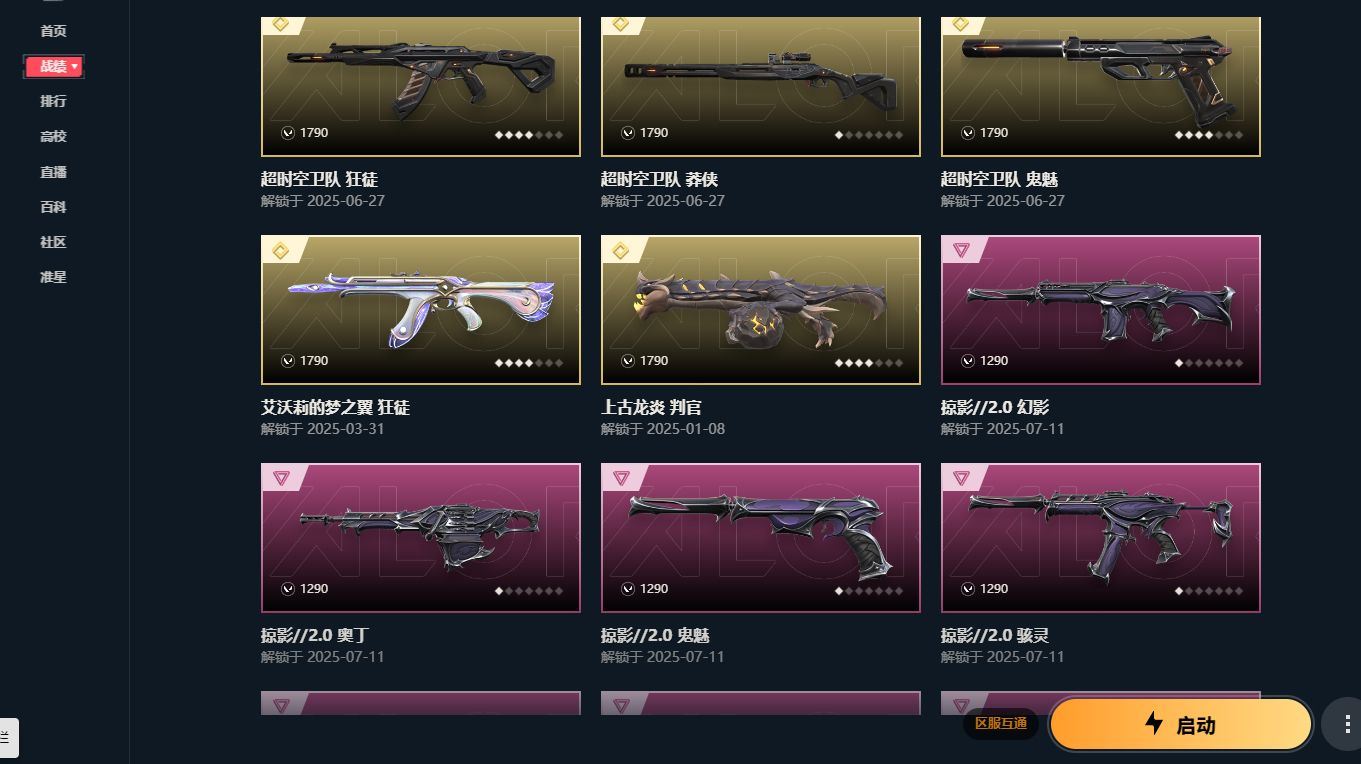Screen dimensions: 1361x764
Task: Open the 直播 sidebar section
Action: (53, 172)
